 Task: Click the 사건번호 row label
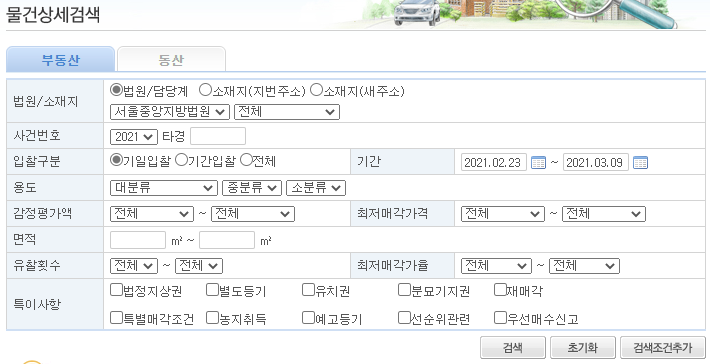[37, 135]
